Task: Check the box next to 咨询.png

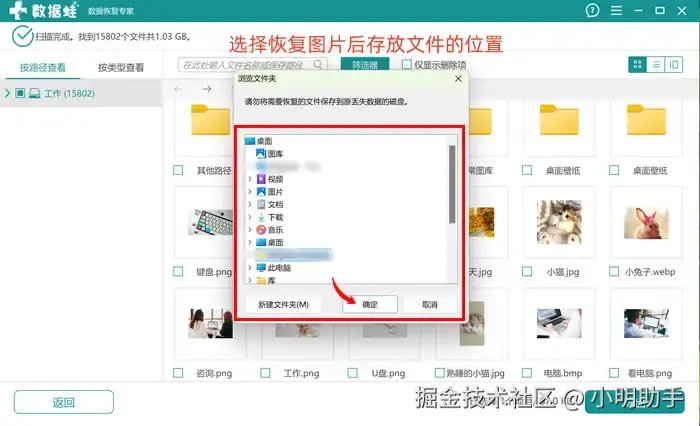Action: tap(178, 373)
